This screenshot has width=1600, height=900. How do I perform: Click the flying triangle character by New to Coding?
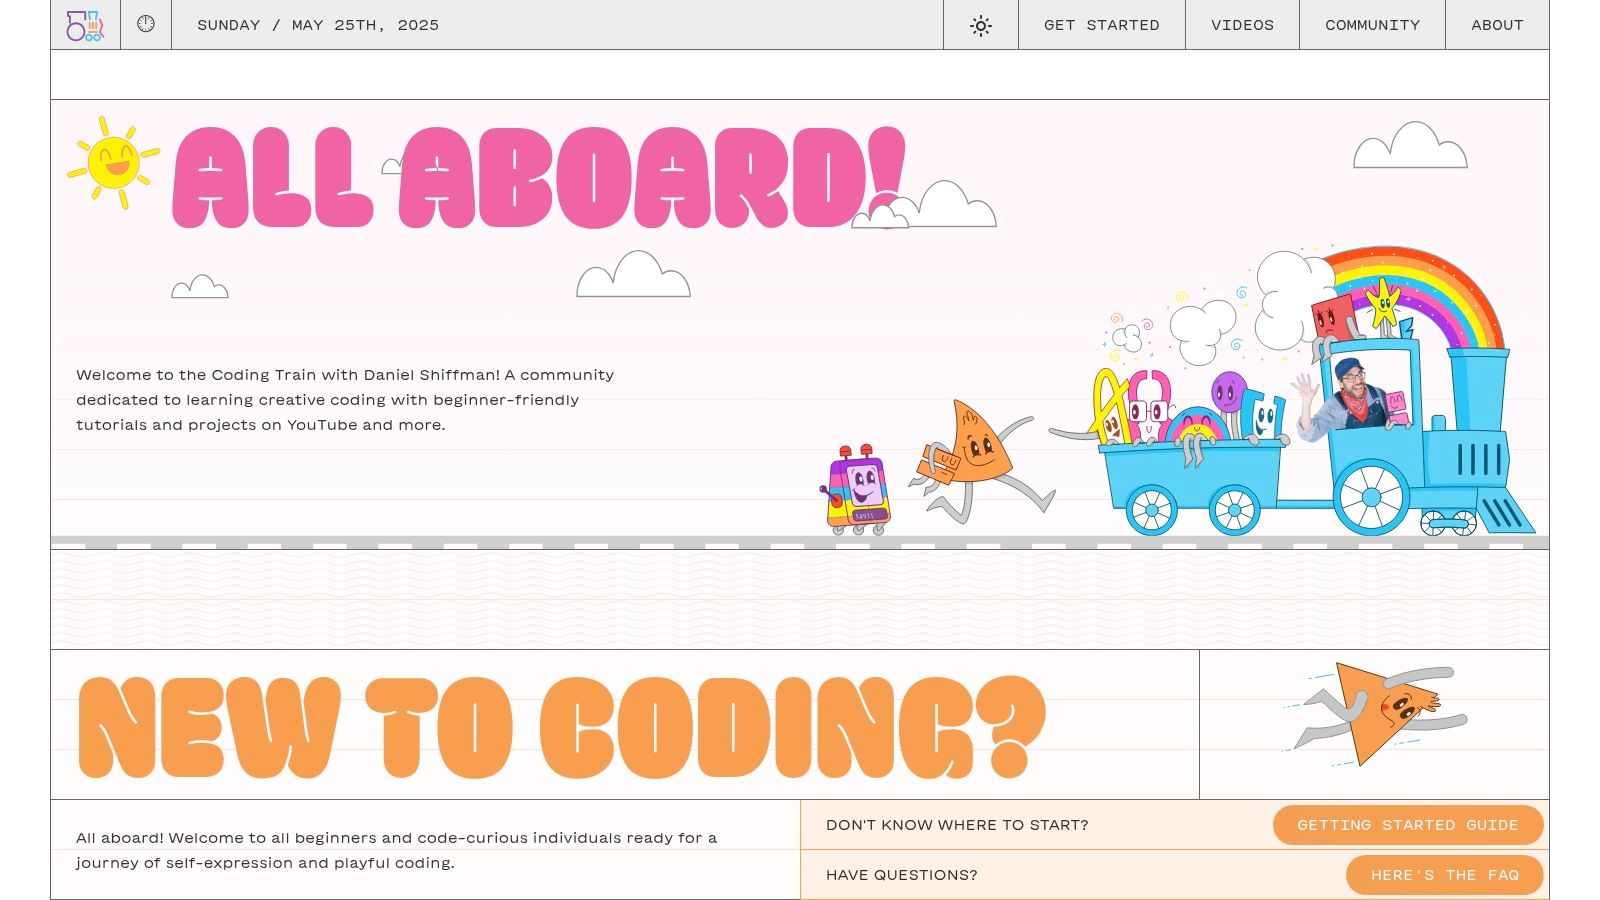tap(1375, 712)
